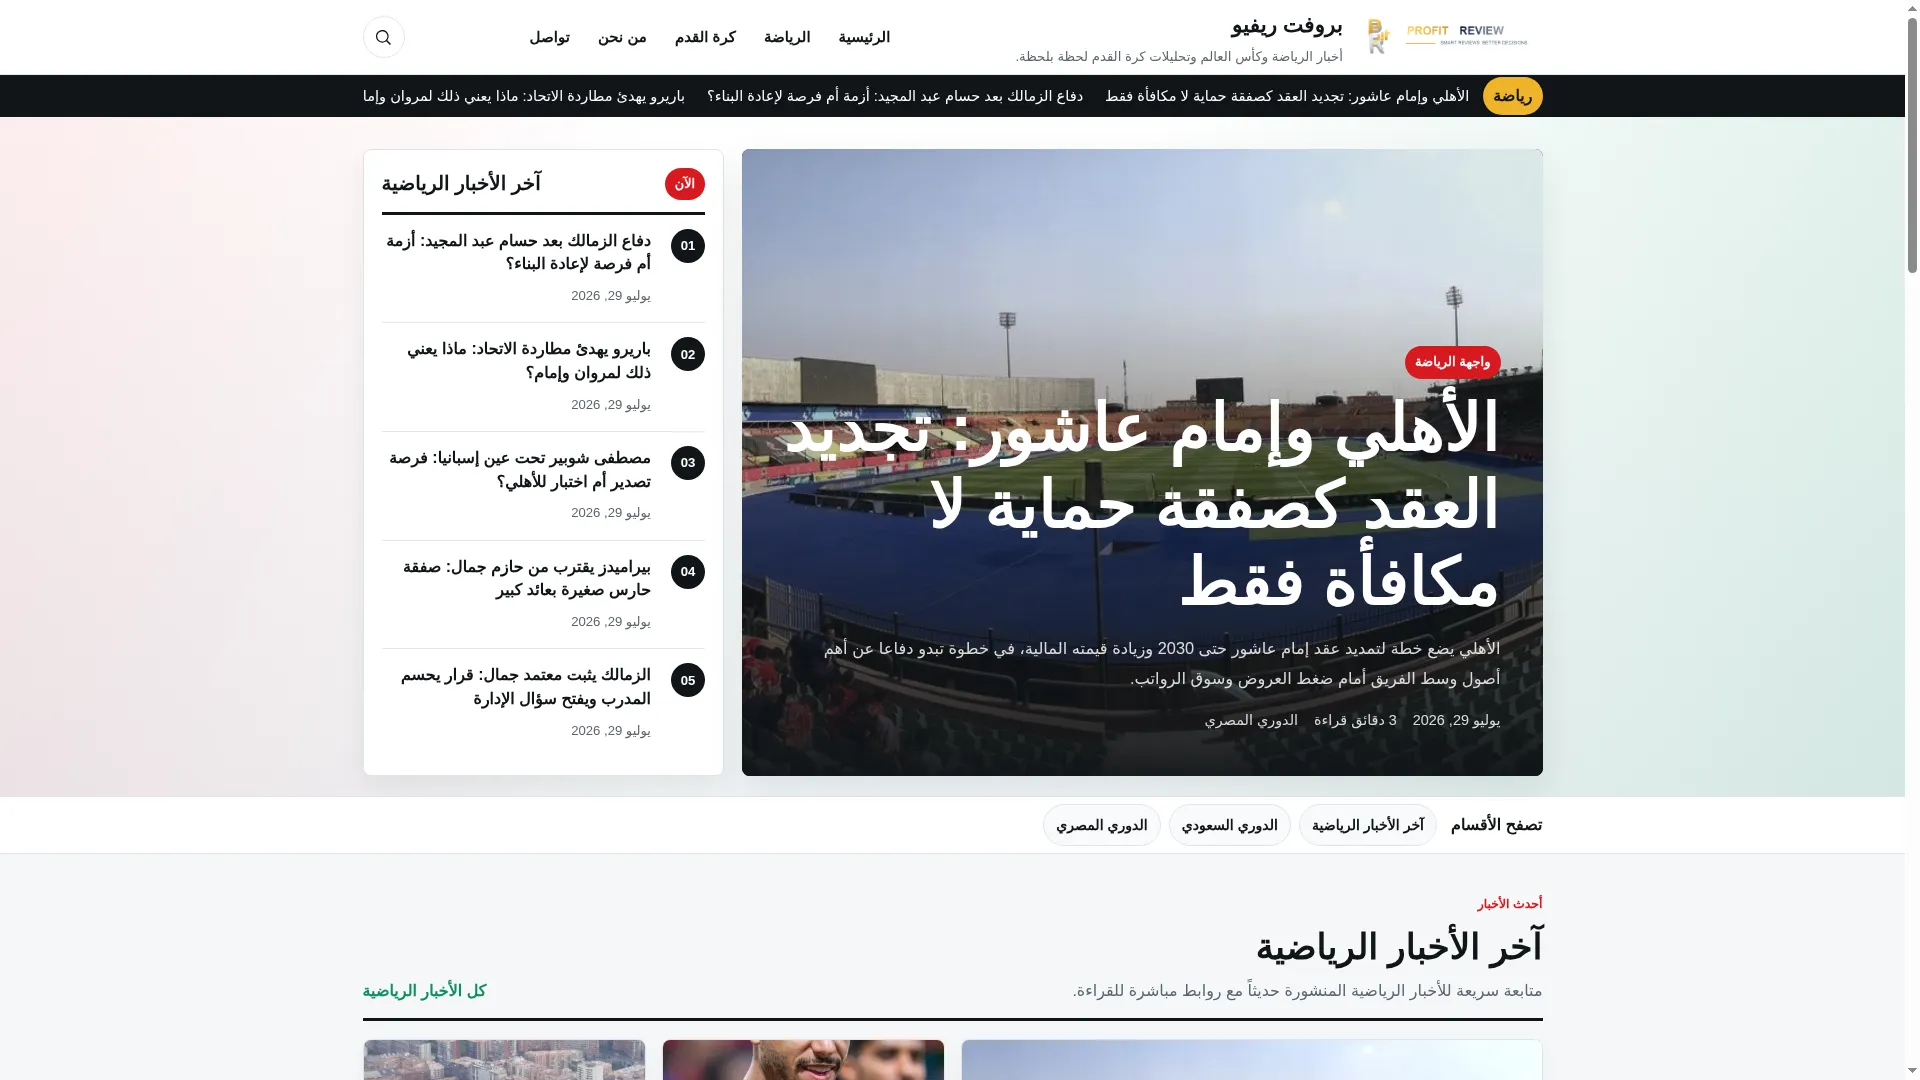Open the الرئيسية menu item

(x=864, y=37)
